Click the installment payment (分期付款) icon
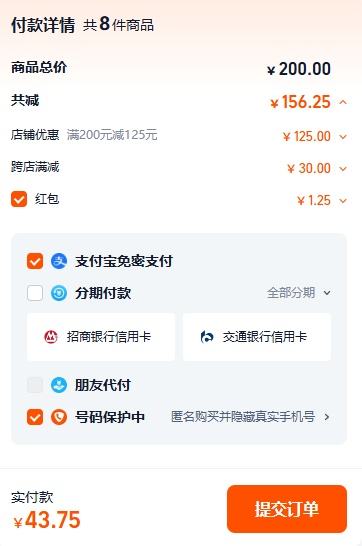 pos(59,293)
